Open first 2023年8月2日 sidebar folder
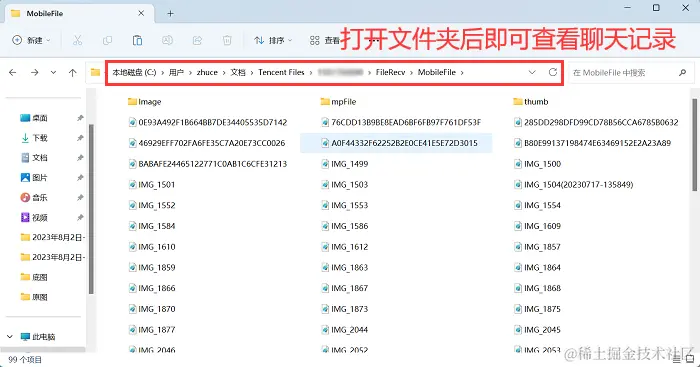 [53, 237]
